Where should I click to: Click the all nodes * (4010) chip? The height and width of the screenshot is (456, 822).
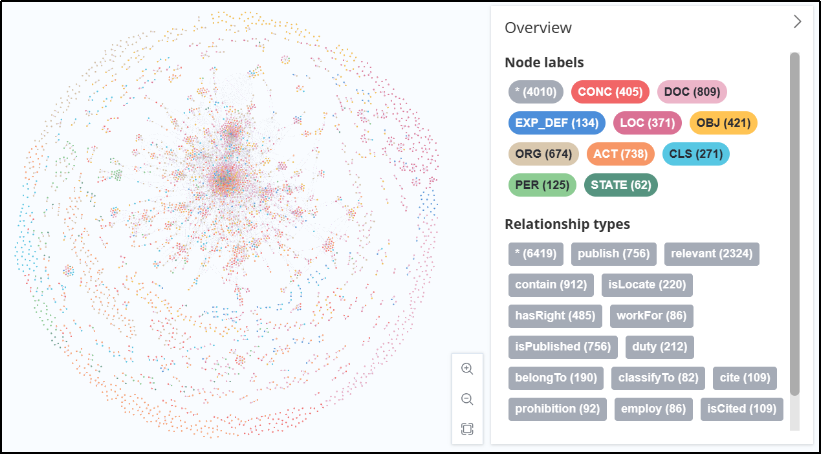536,92
